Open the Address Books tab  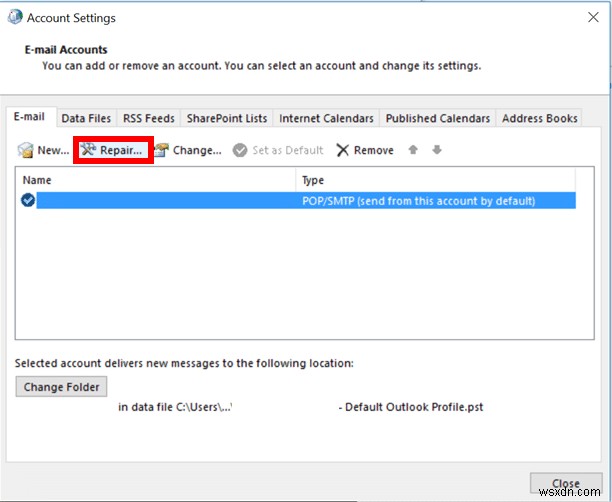[x=539, y=118]
